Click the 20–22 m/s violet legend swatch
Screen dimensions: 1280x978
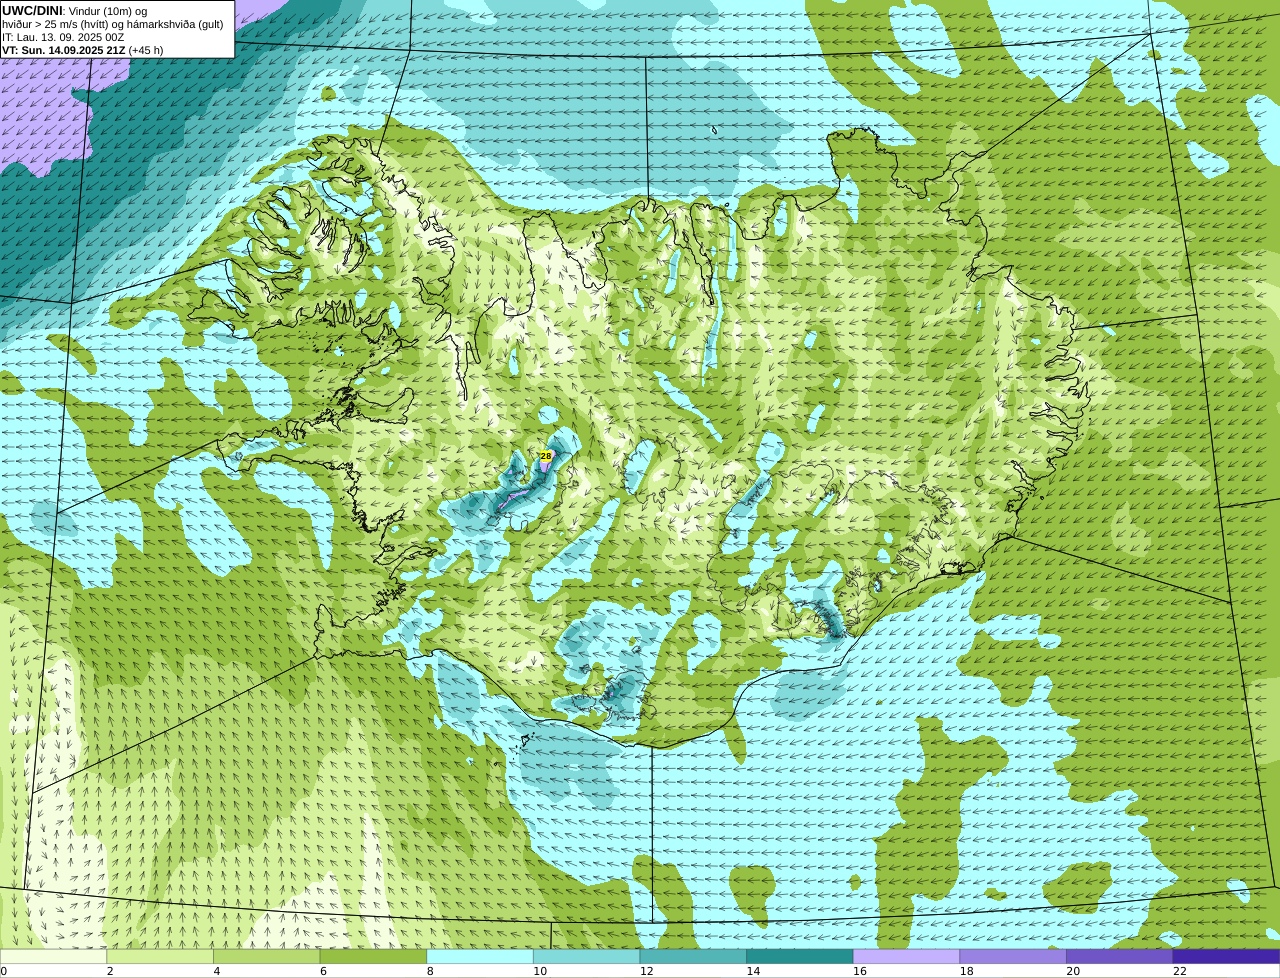tap(1120, 956)
